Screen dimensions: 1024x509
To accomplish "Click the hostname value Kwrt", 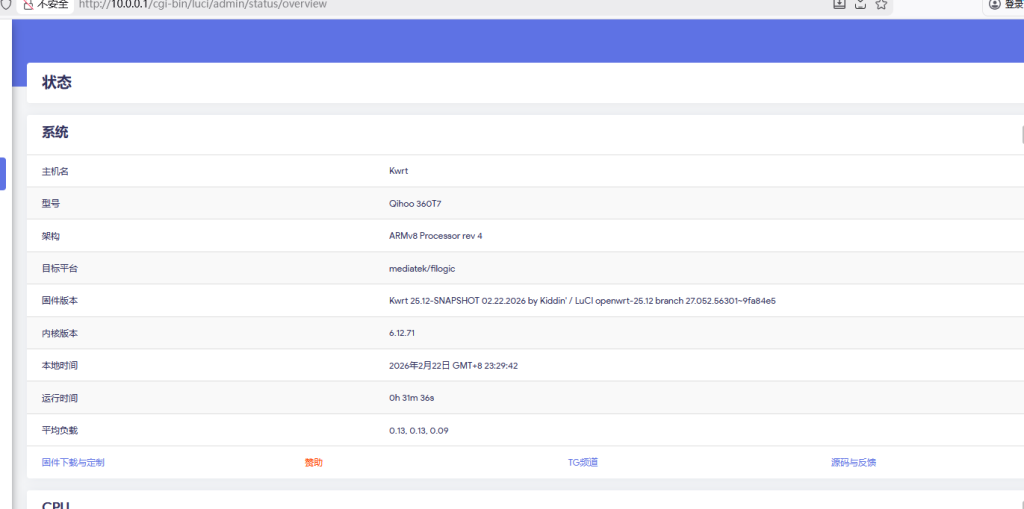I will (x=398, y=171).
